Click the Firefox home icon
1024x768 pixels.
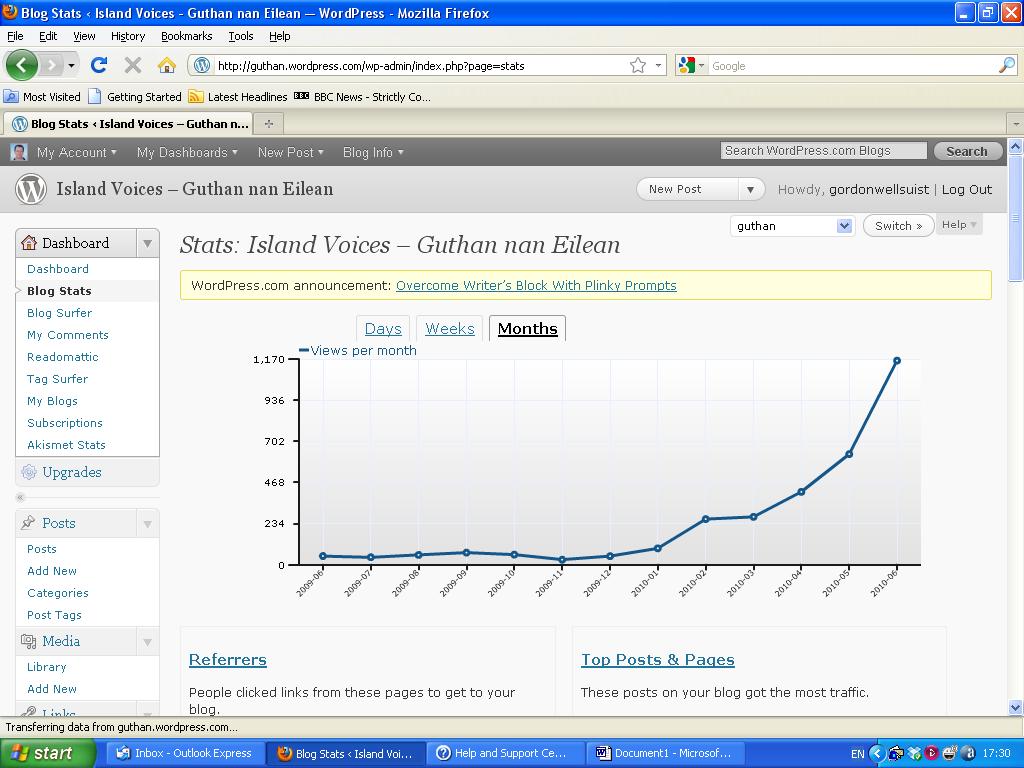click(167, 65)
